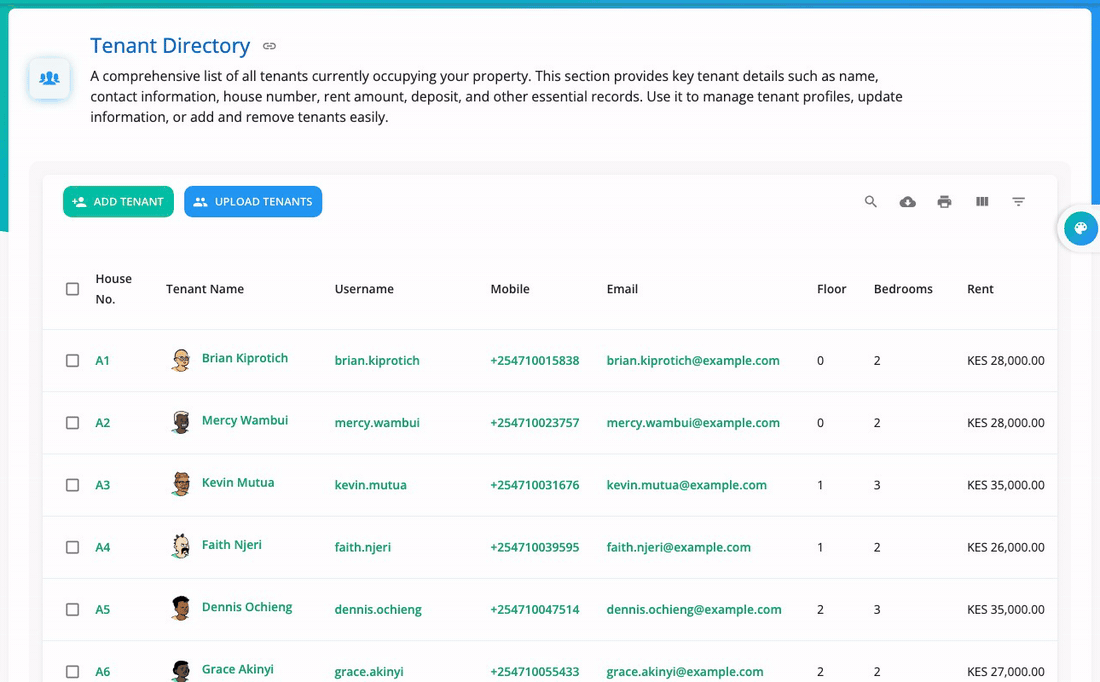Toggle the select-all checkbox in header
Screen dimensions: 1100x682
pyautogui.click(x=72, y=289)
